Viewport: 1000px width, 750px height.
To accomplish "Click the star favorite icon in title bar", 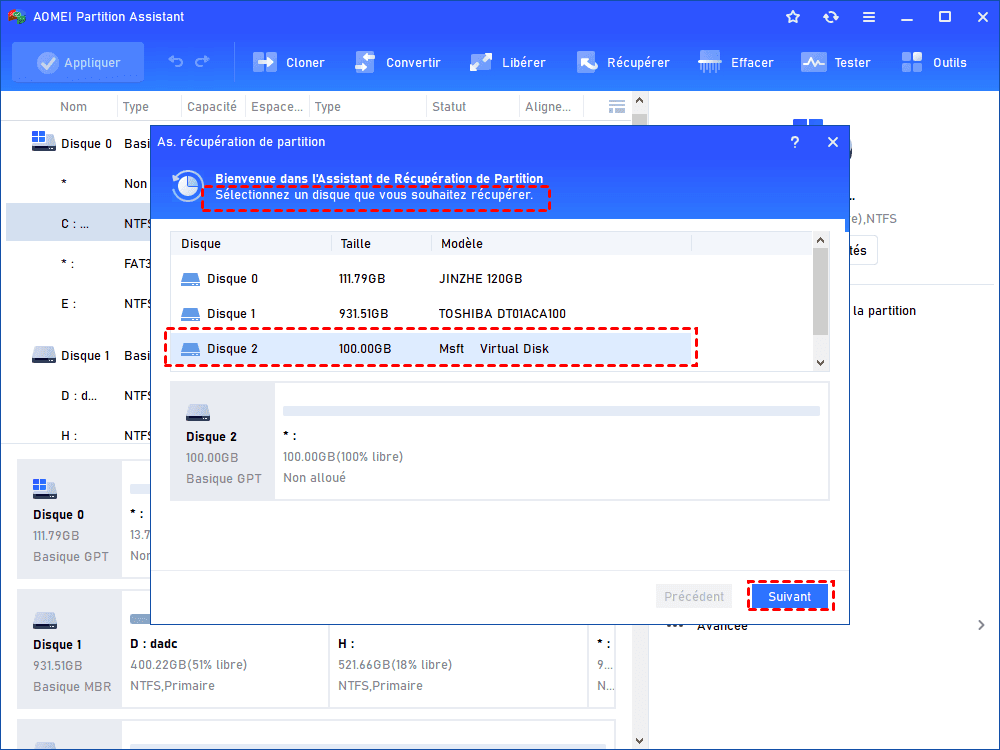I will click(x=793, y=17).
